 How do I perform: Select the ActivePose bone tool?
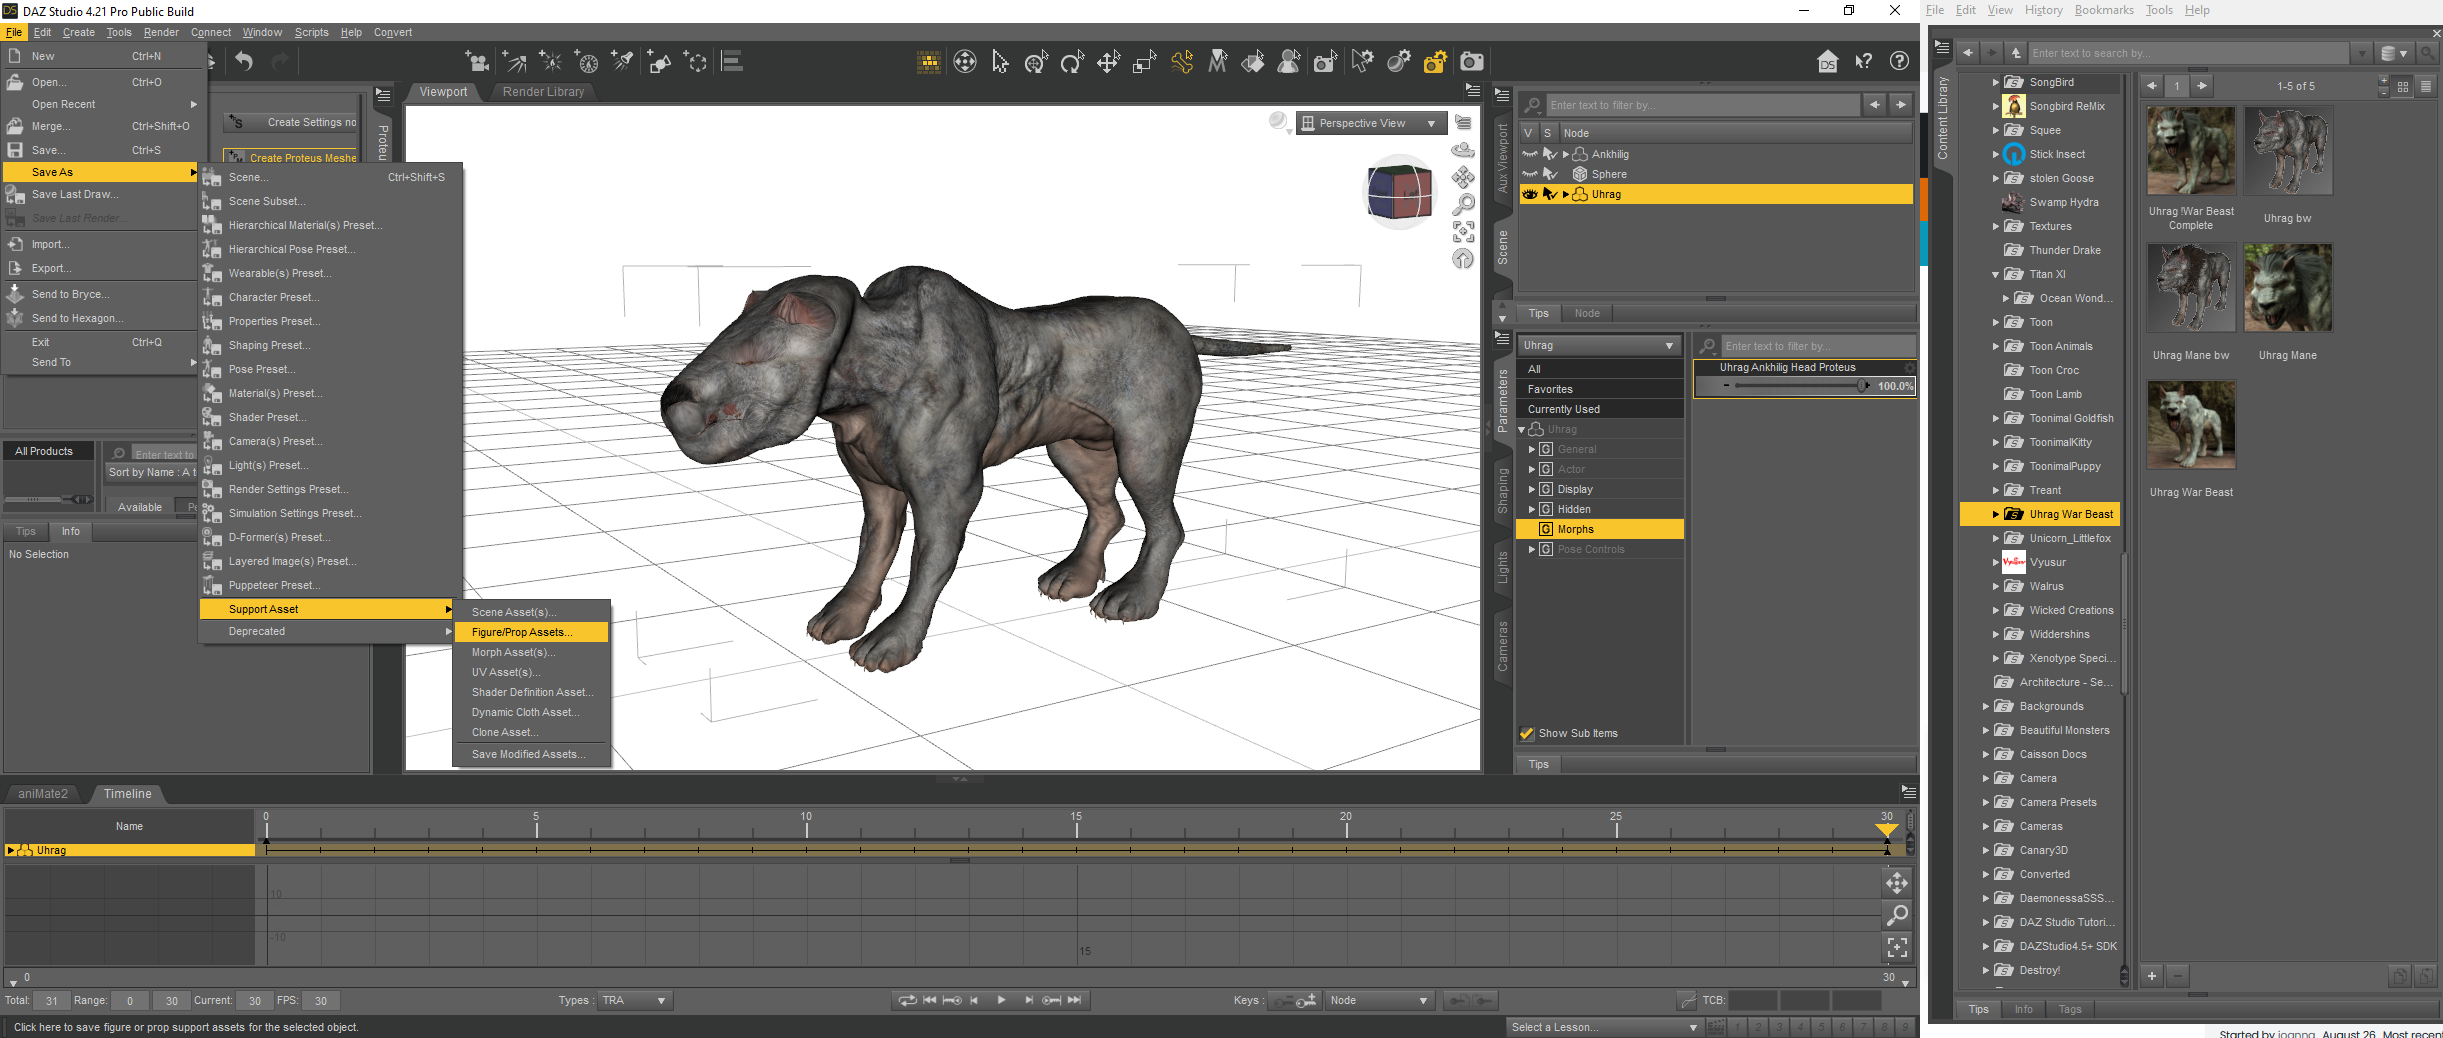click(x=1181, y=63)
